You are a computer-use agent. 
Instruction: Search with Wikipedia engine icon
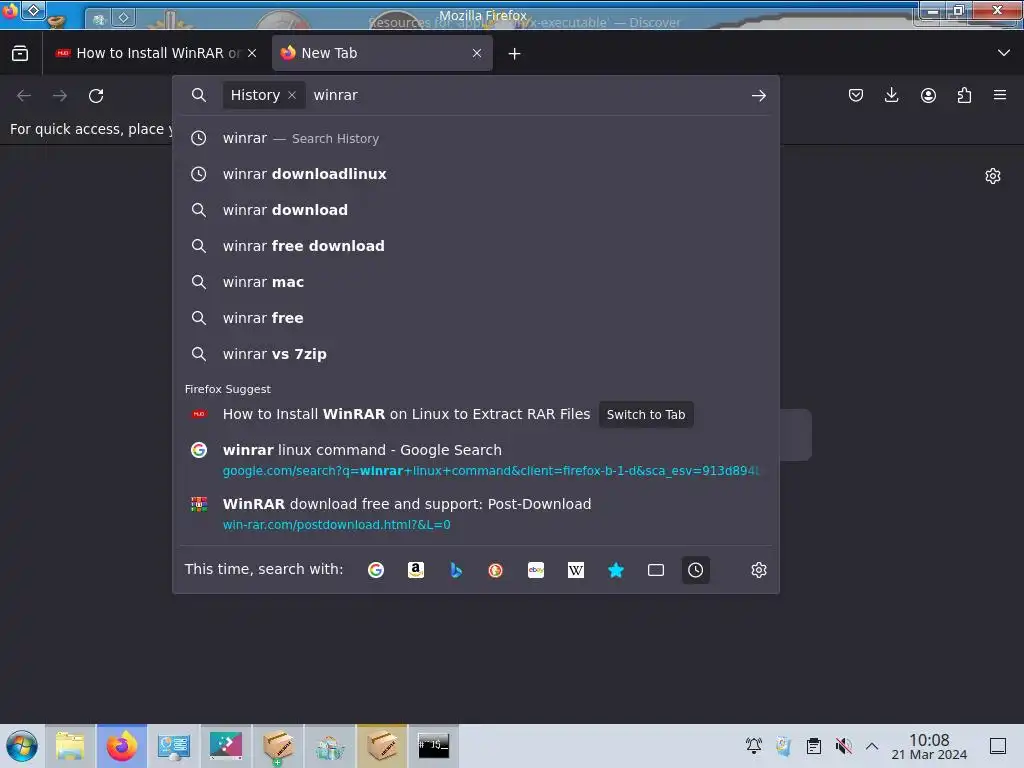[576, 570]
